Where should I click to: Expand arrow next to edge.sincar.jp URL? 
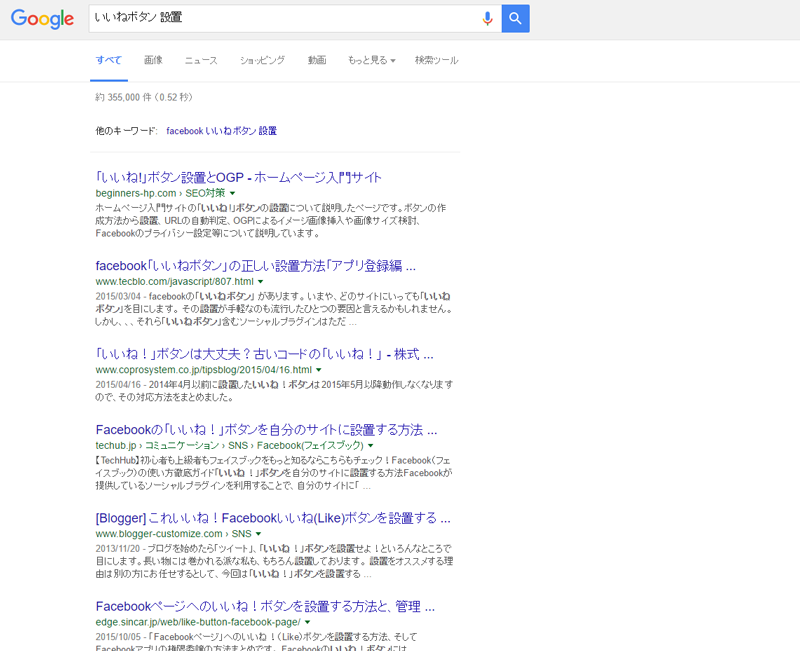(x=308, y=622)
